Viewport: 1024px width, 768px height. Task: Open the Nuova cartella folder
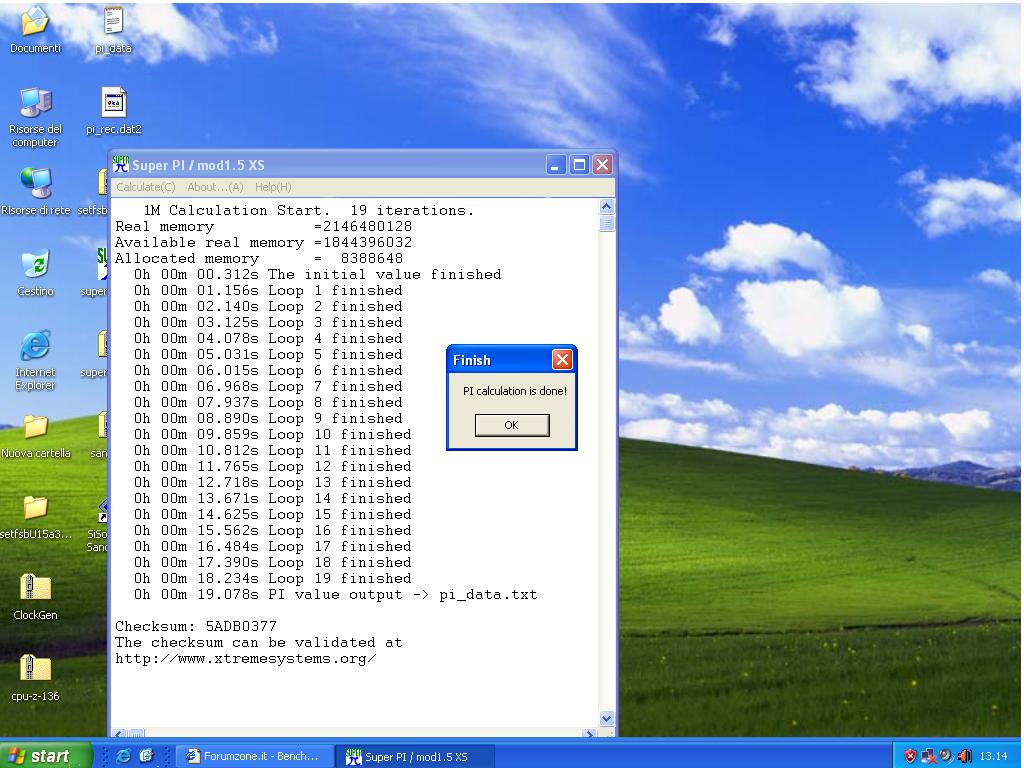click(x=35, y=428)
